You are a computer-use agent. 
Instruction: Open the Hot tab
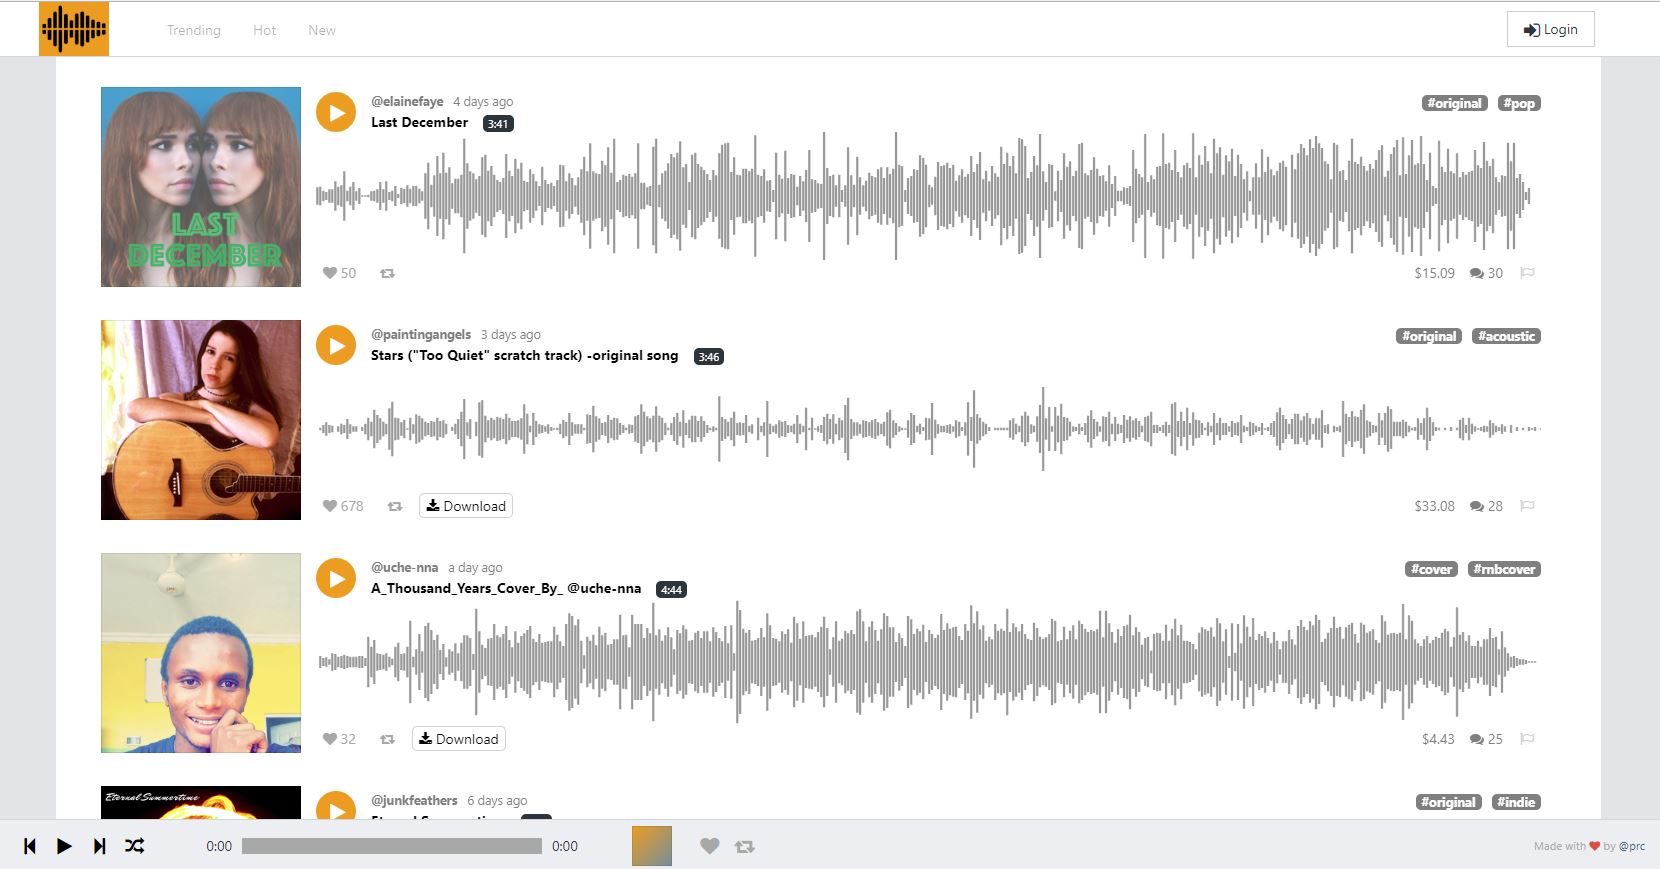[264, 30]
